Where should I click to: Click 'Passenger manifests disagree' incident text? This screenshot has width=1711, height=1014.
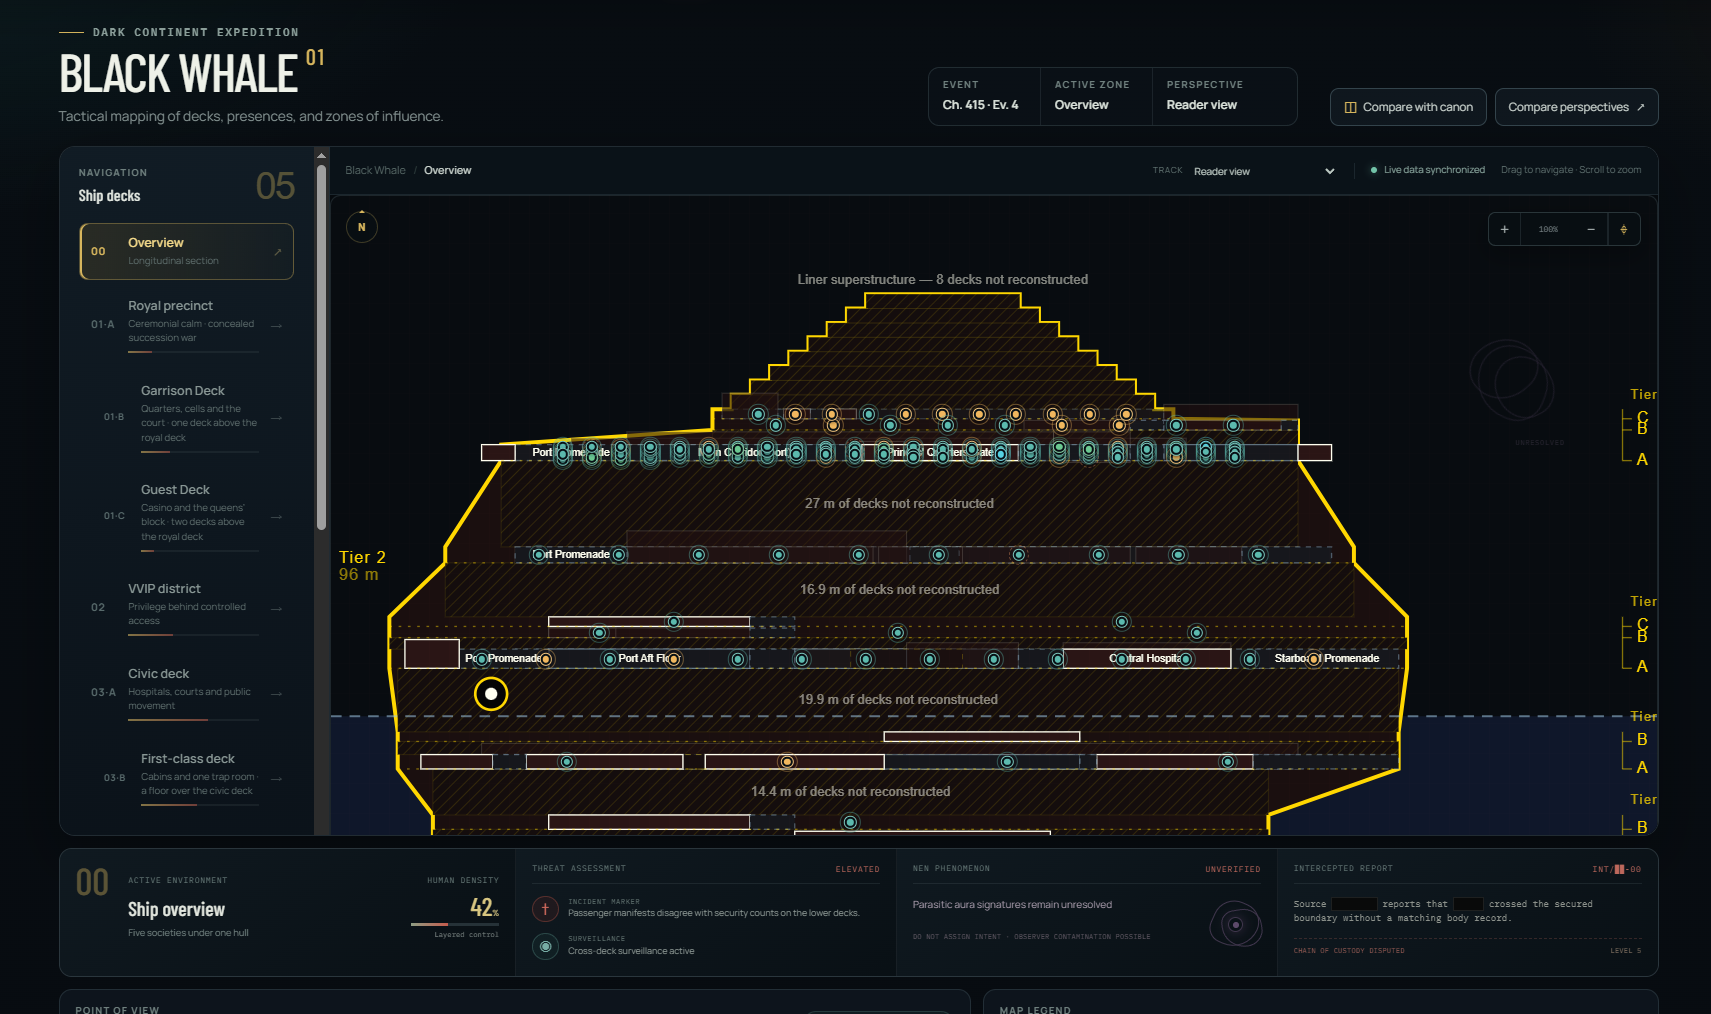click(x=713, y=913)
